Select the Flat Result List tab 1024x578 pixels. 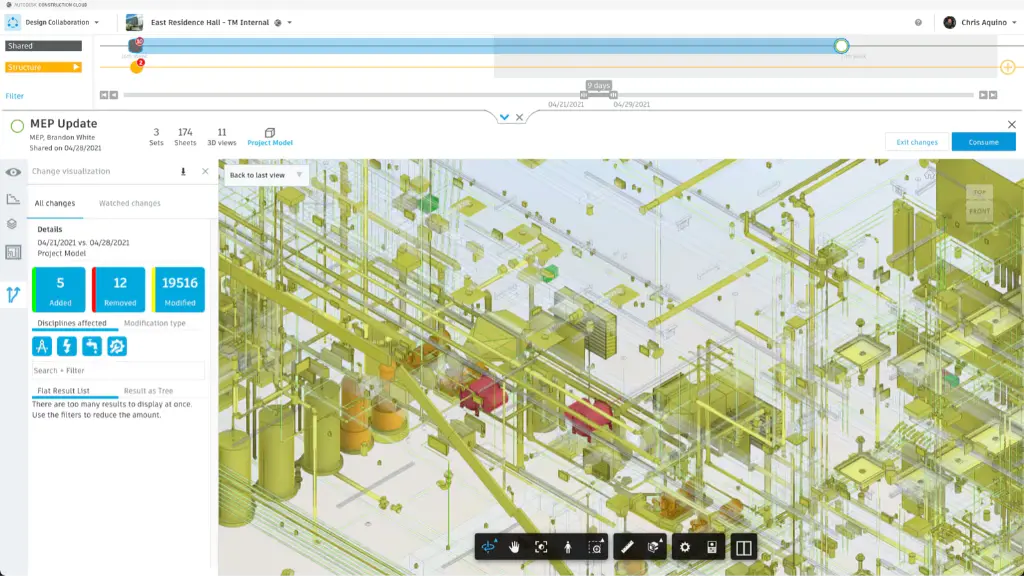pos(63,391)
